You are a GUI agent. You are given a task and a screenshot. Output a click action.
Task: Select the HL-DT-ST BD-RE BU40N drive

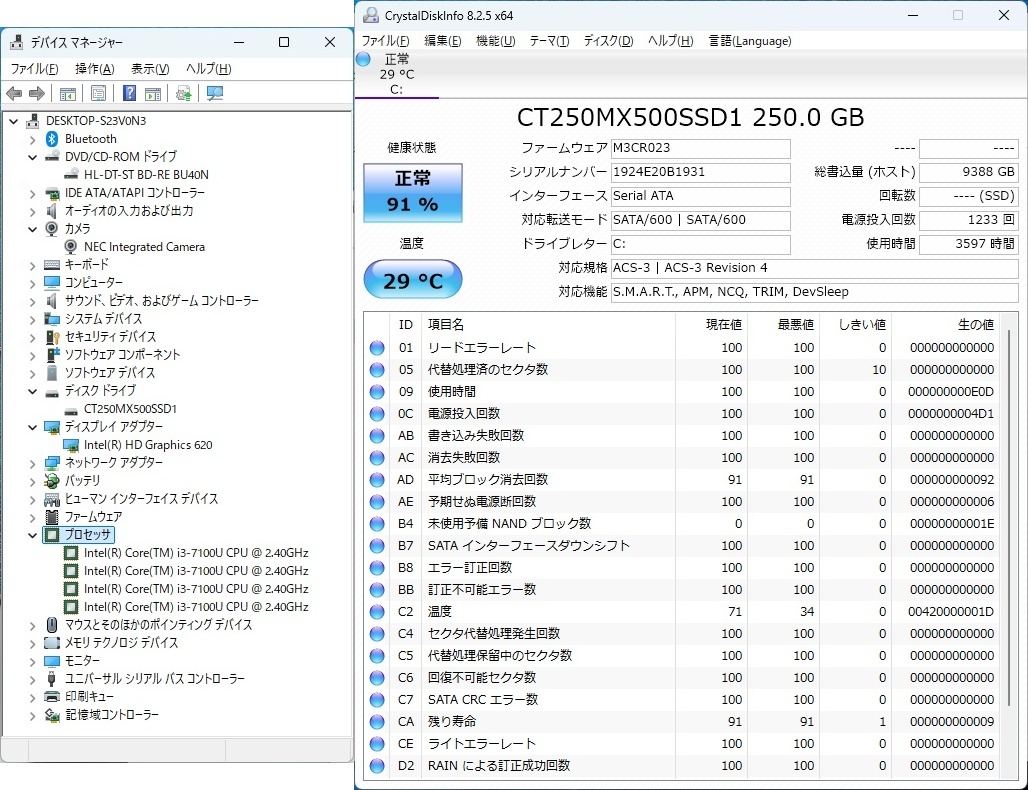coord(146,175)
